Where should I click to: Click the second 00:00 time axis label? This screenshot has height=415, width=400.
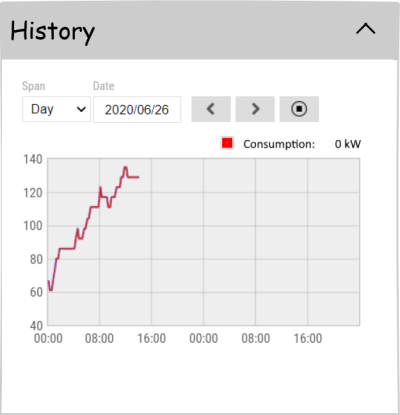point(204,338)
